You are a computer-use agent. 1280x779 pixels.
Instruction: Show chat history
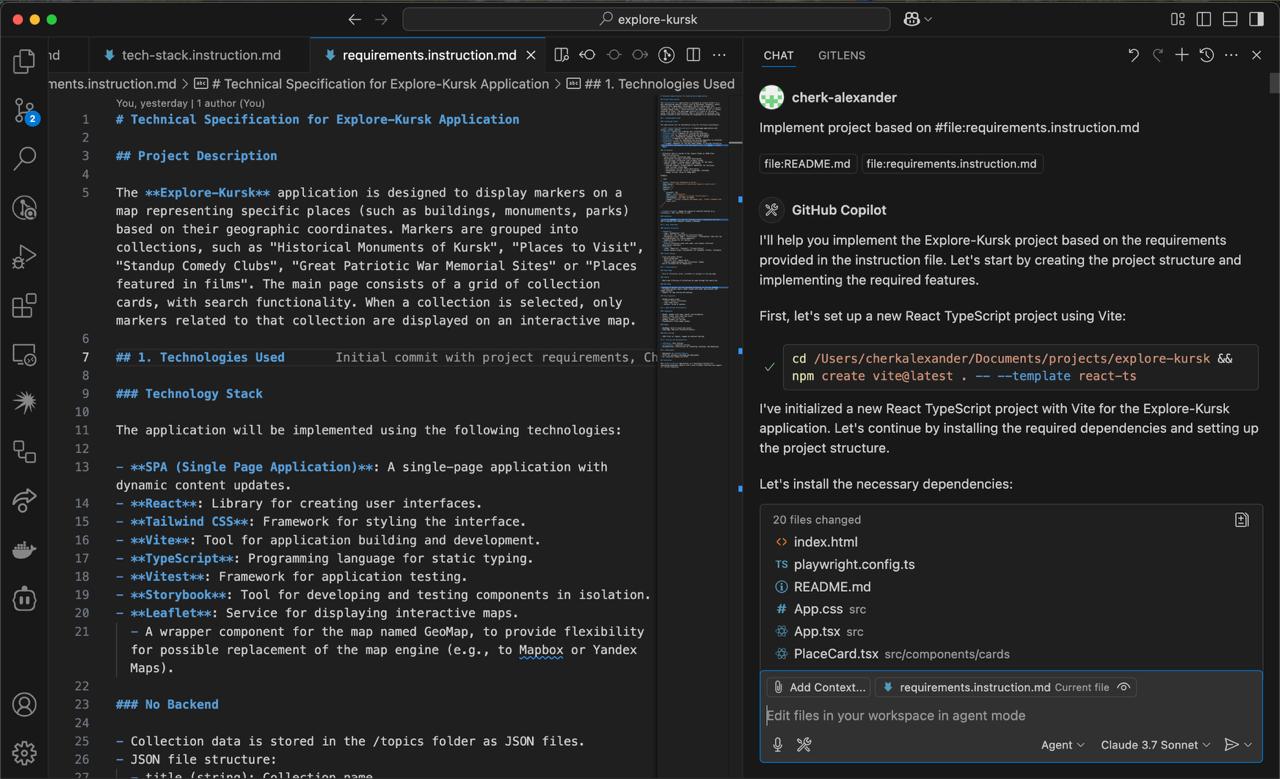click(1206, 55)
